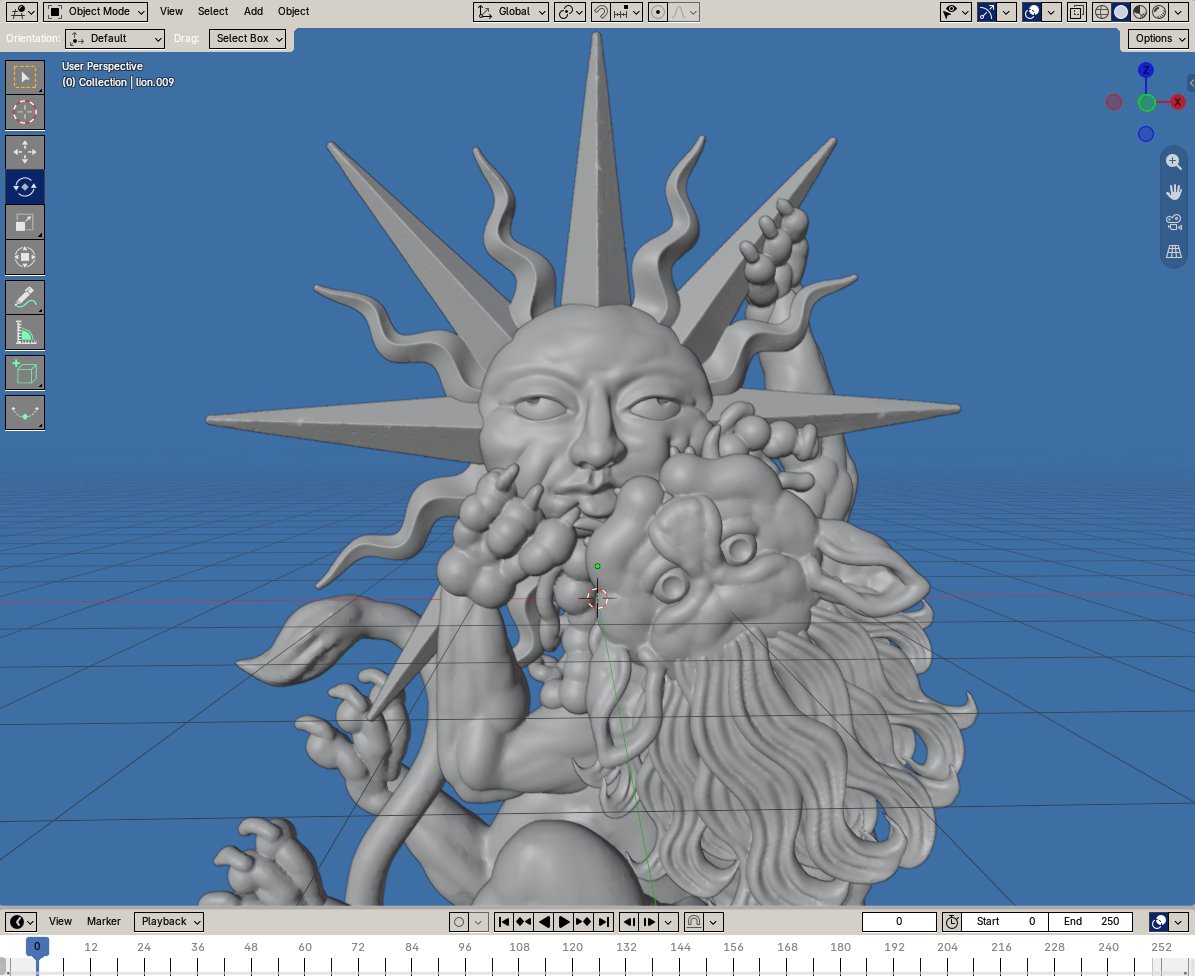This screenshot has height=976, width=1195.
Task: Activate the Annotate pencil tool
Action: [24, 297]
